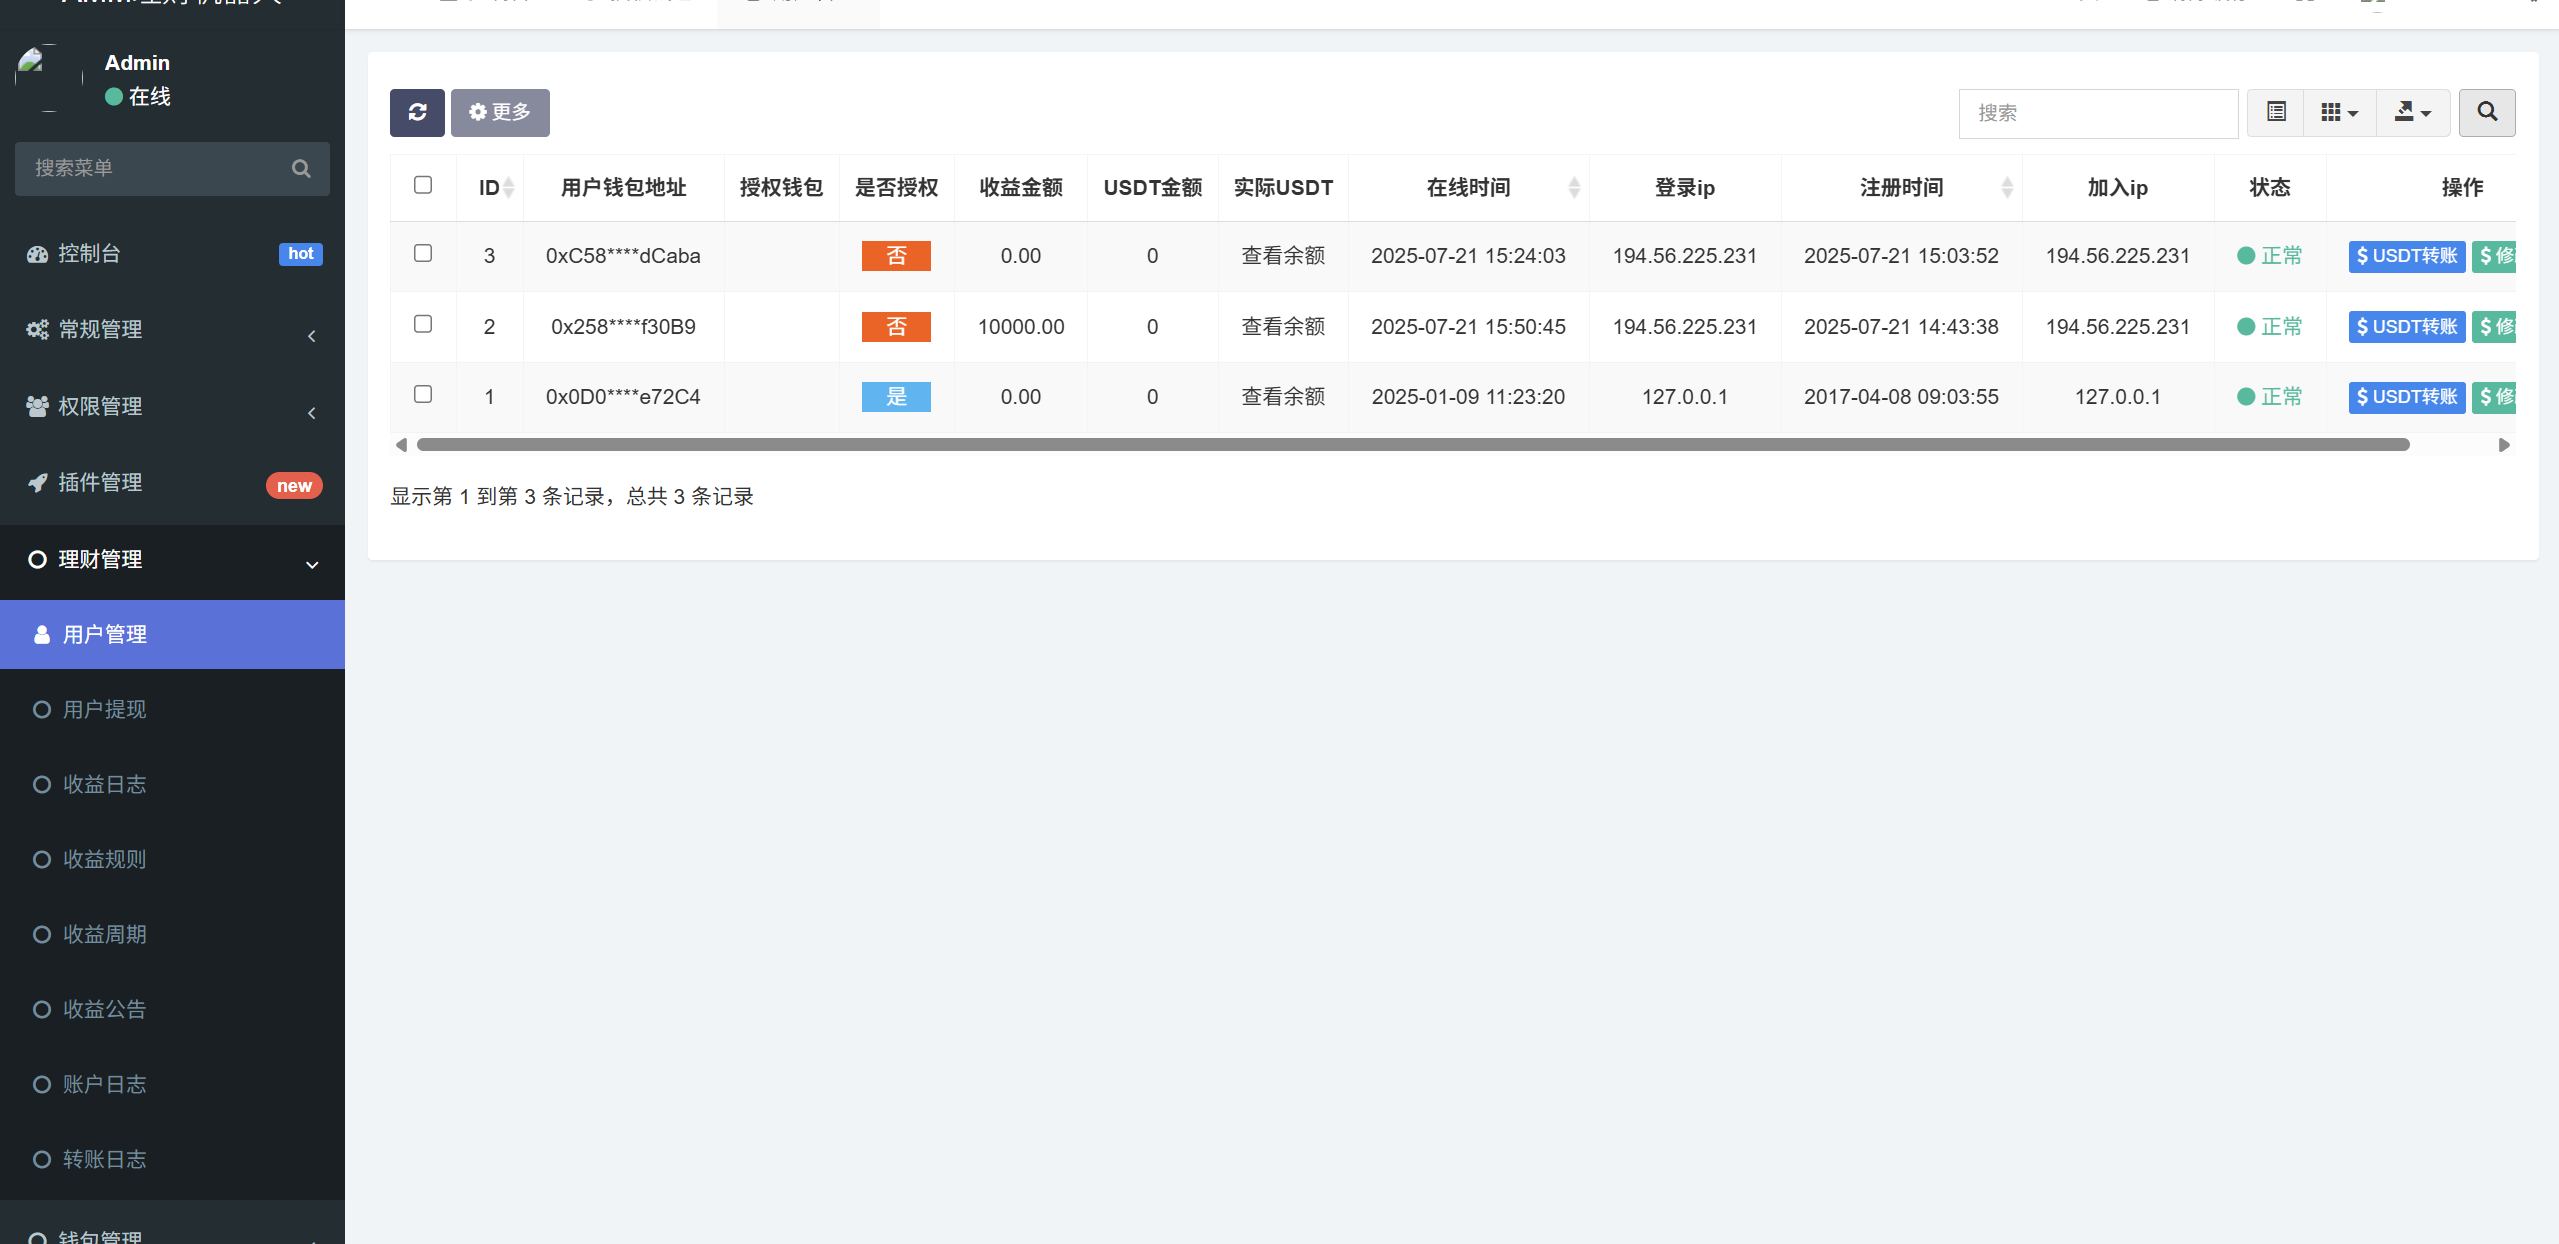Viewport: 2559px width, 1244px height.
Task: Click the magnifier search button at top right
Action: pos(2486,112)
